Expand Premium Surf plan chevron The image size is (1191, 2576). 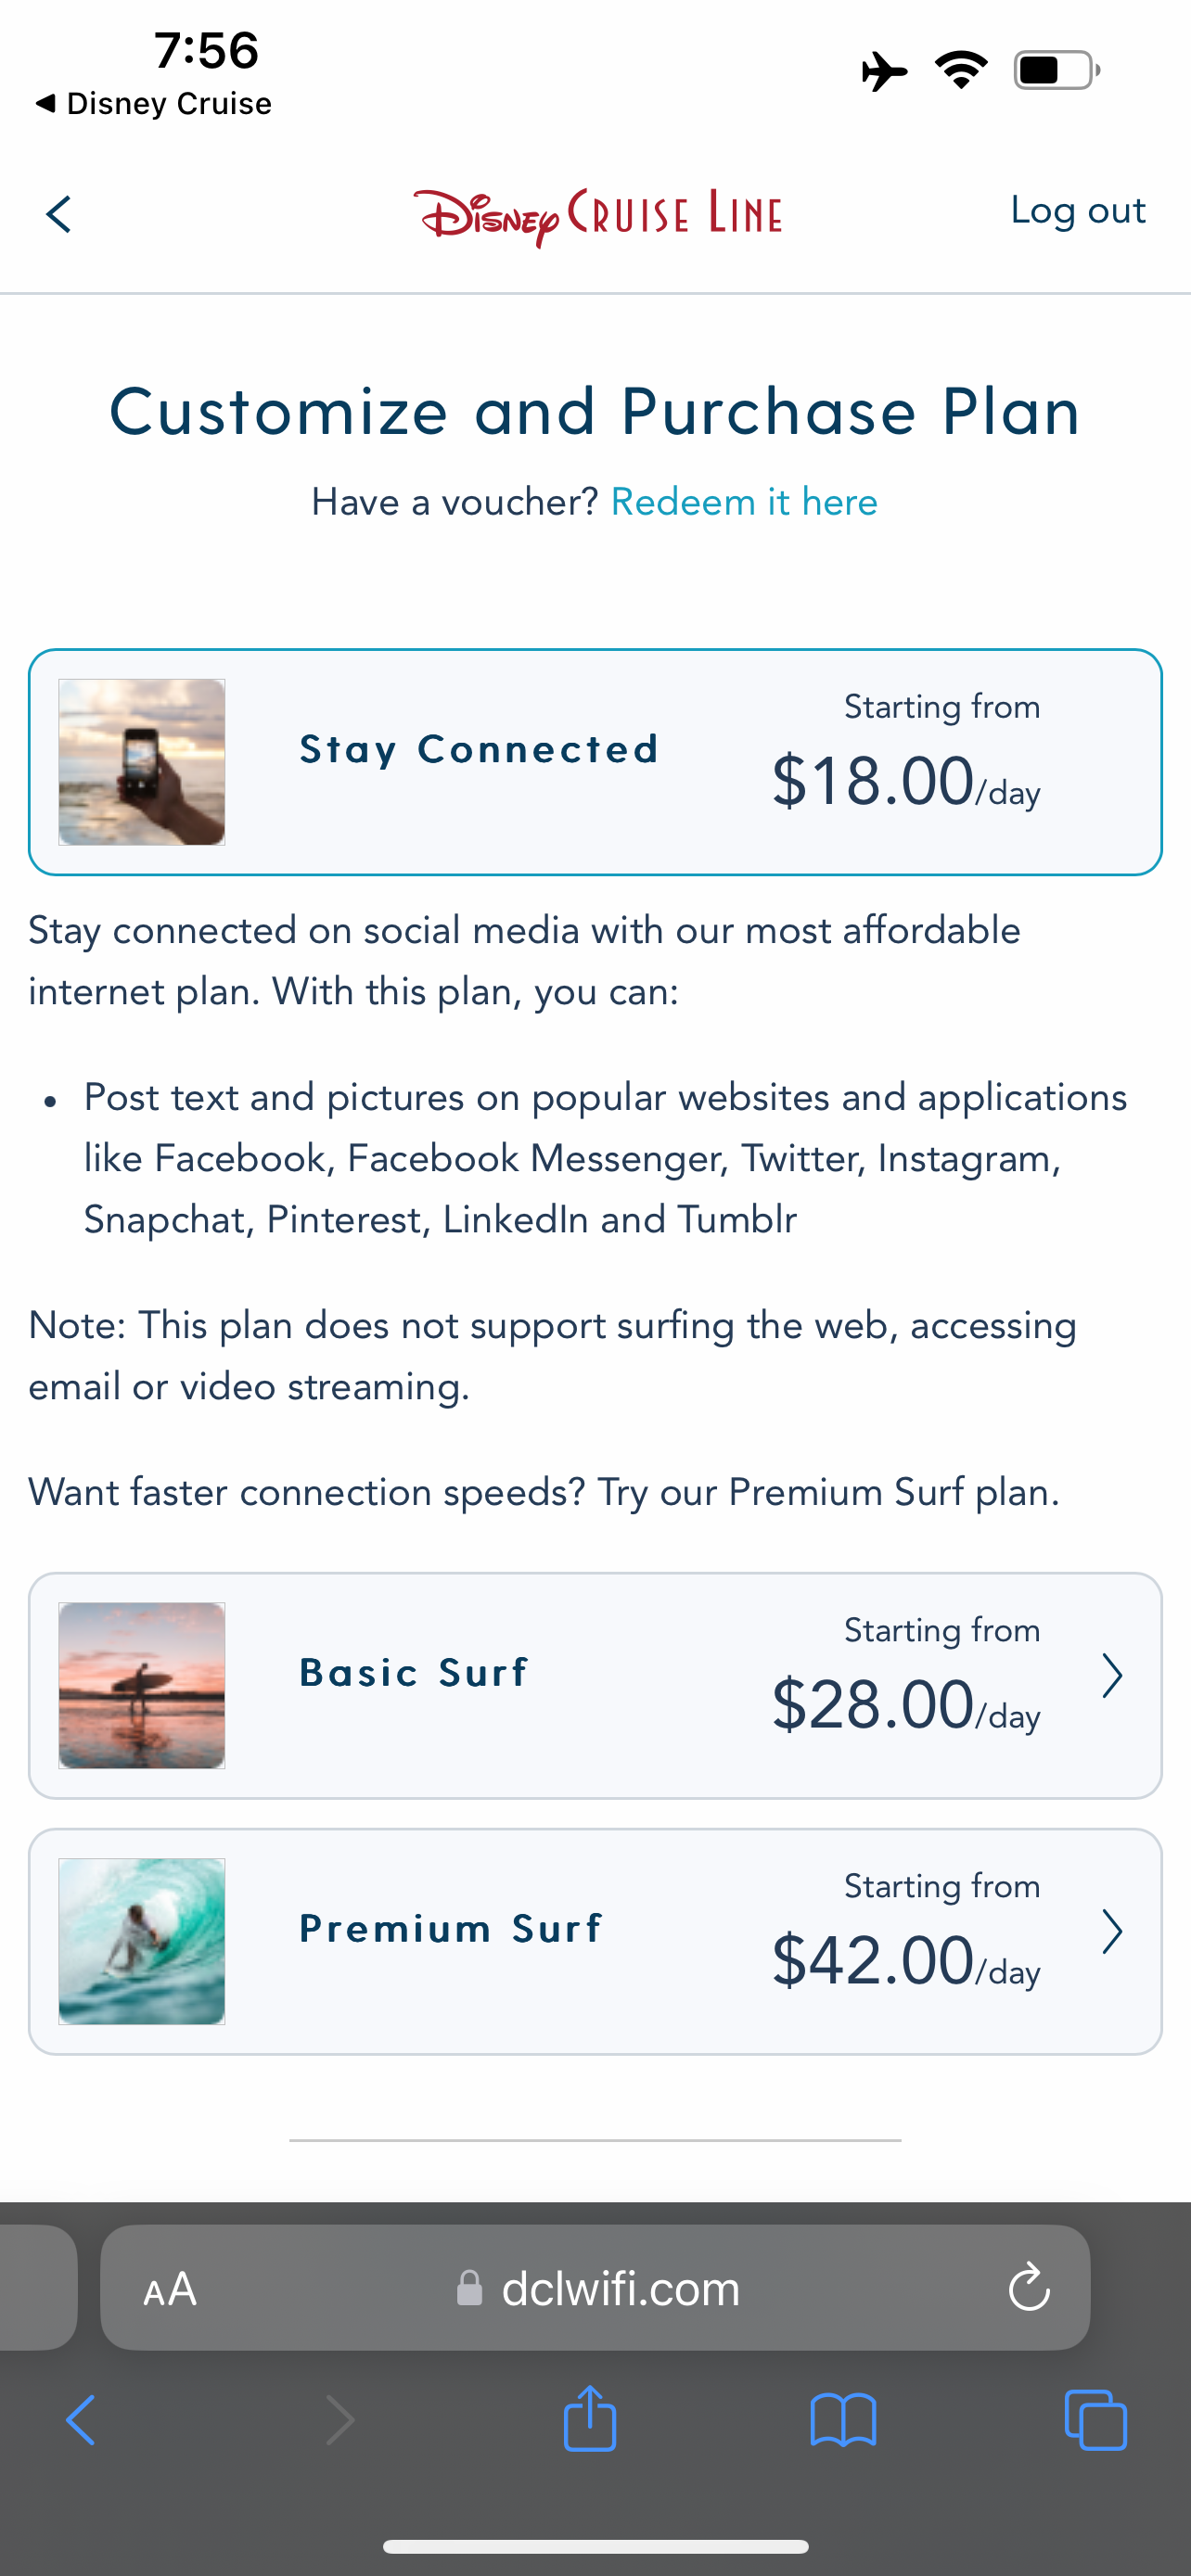pos(1111,1932)
